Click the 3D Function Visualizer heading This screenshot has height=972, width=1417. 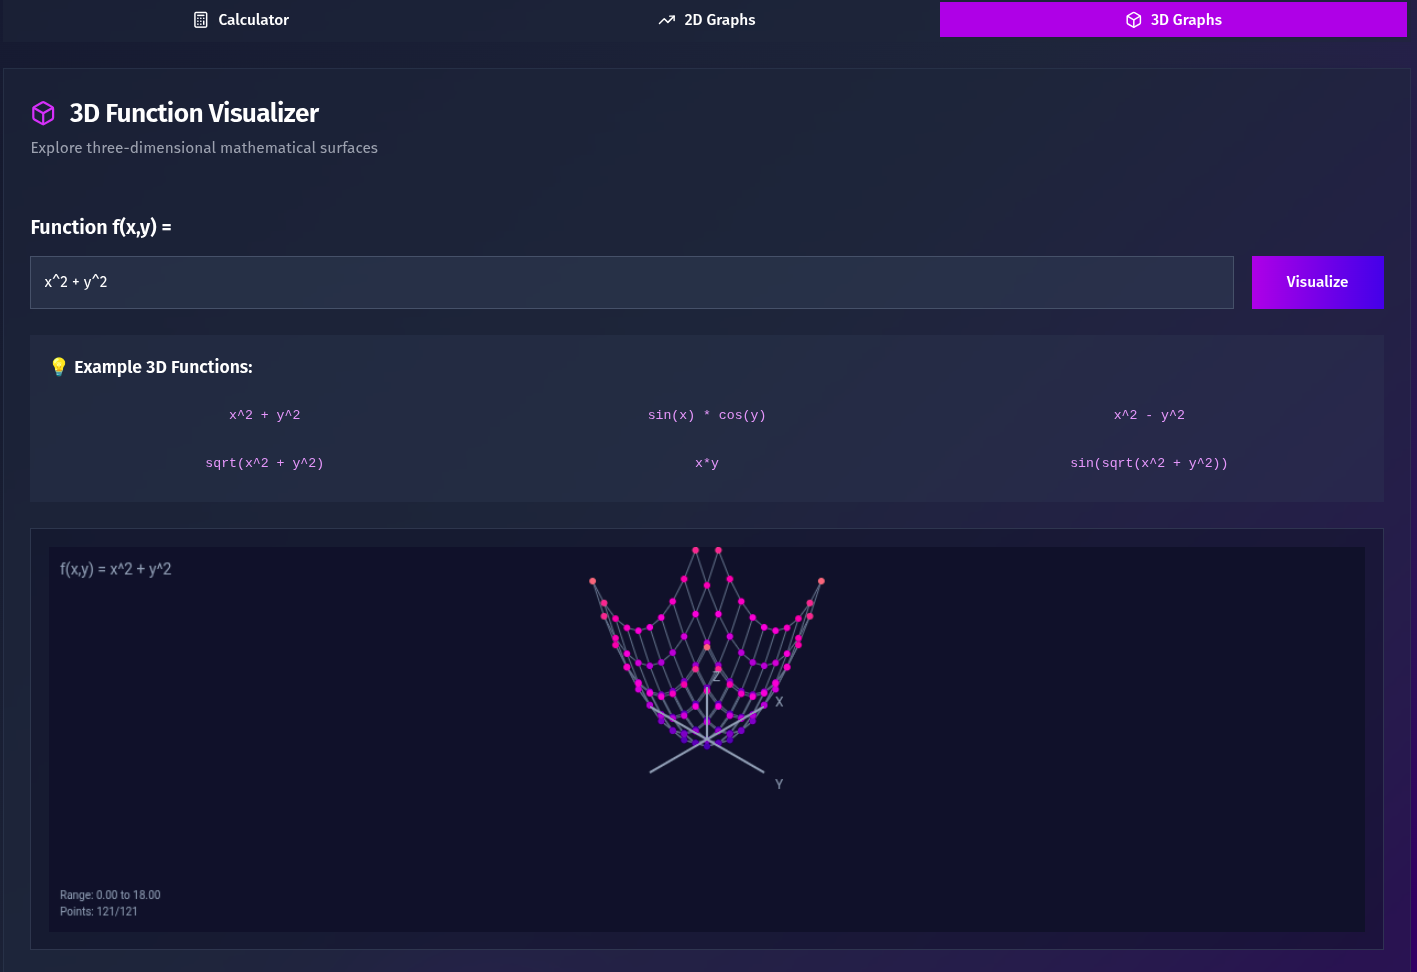pyautogui.click(x=194, y=113)
